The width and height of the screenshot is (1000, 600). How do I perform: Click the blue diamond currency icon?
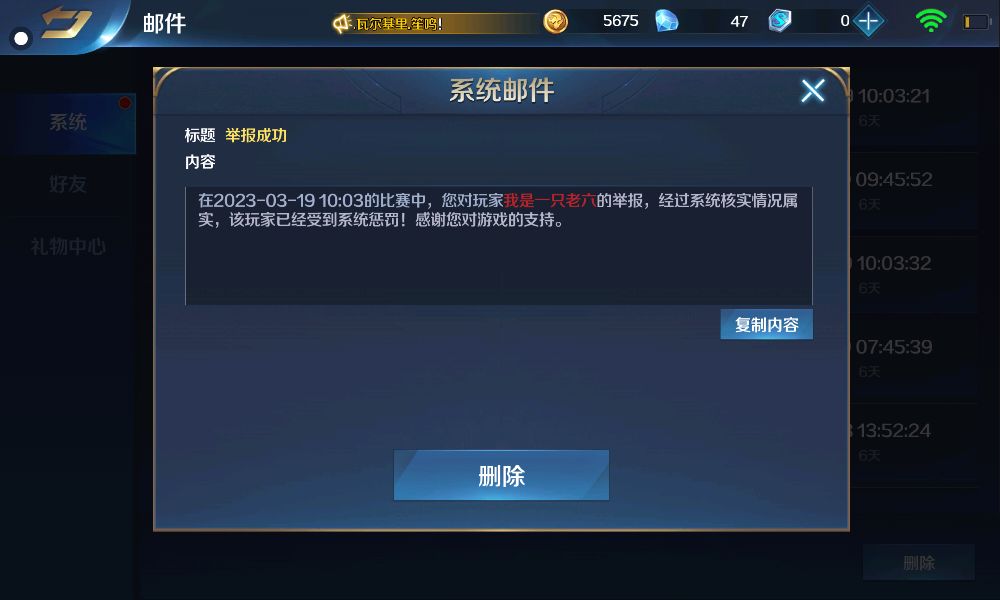tap(667, 21)
